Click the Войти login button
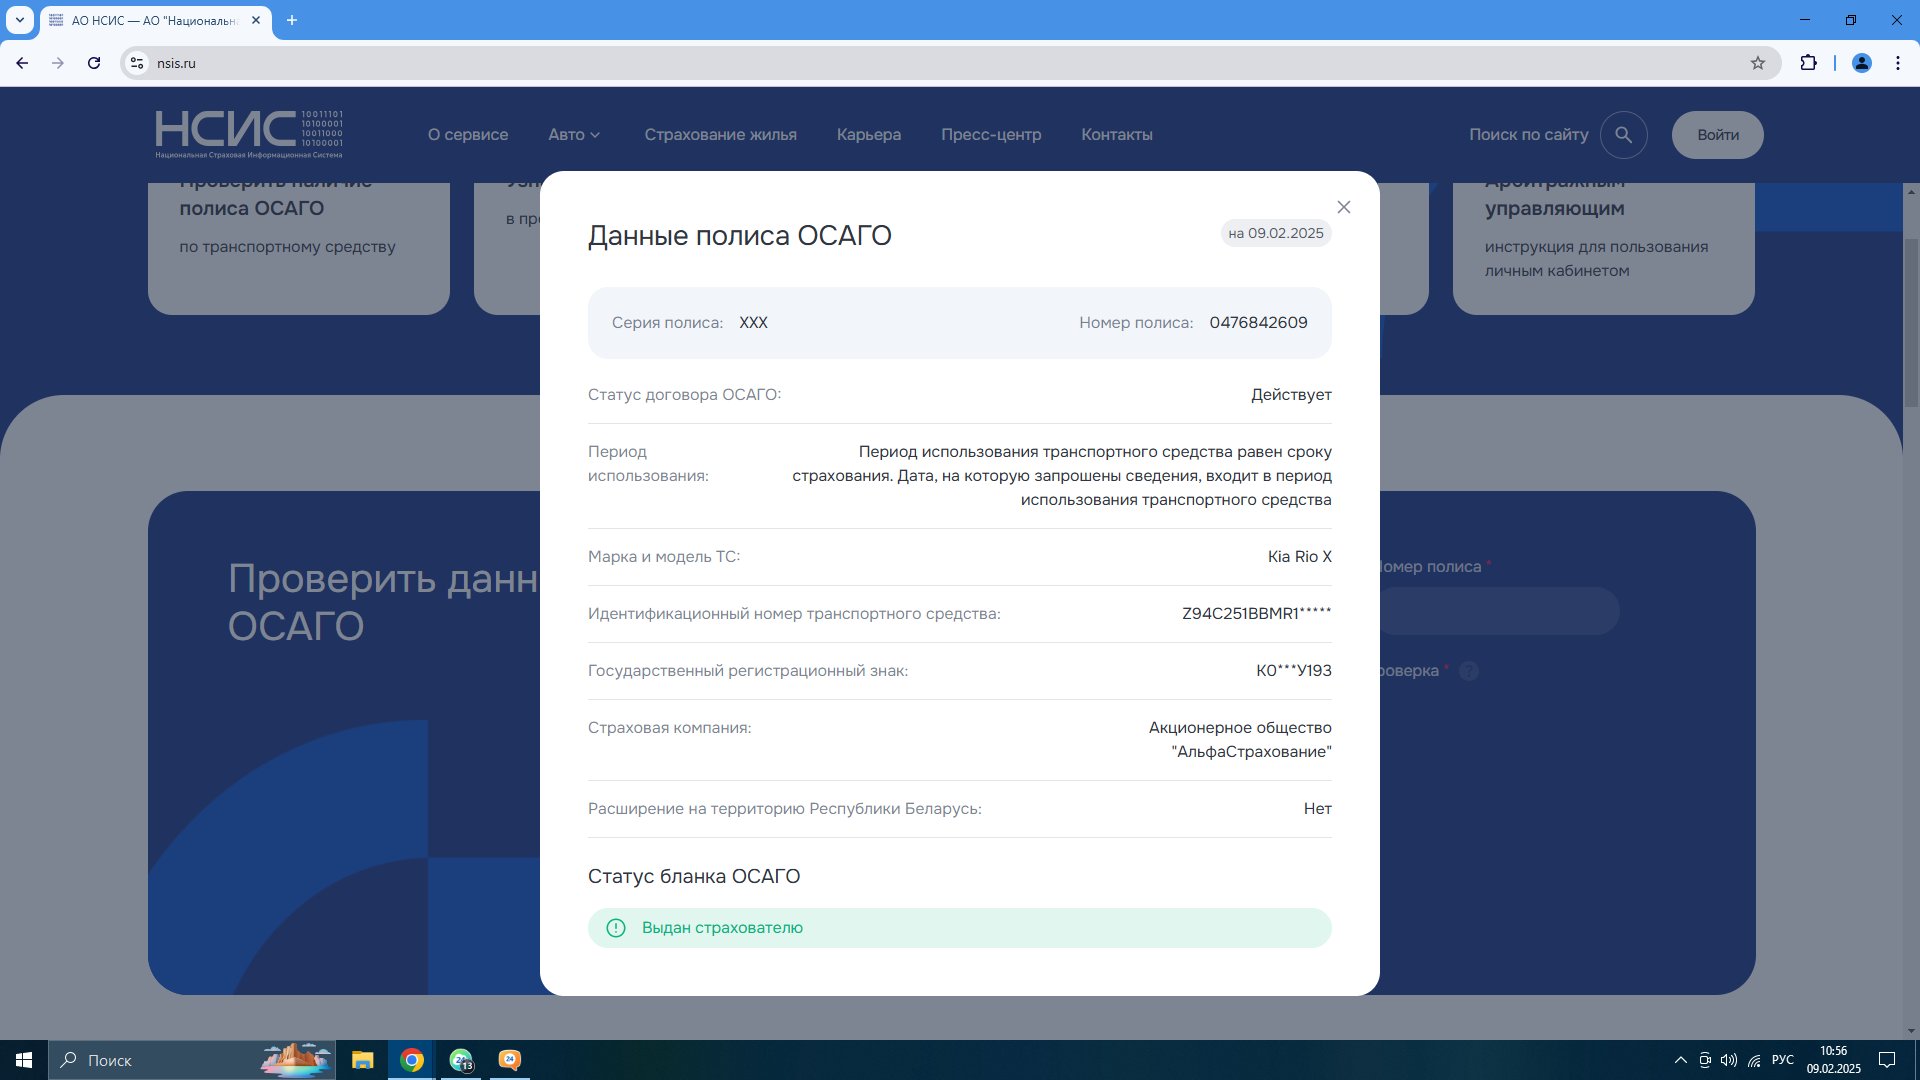Screen dimensions: 1920x1080 [x=1717, y=134]
